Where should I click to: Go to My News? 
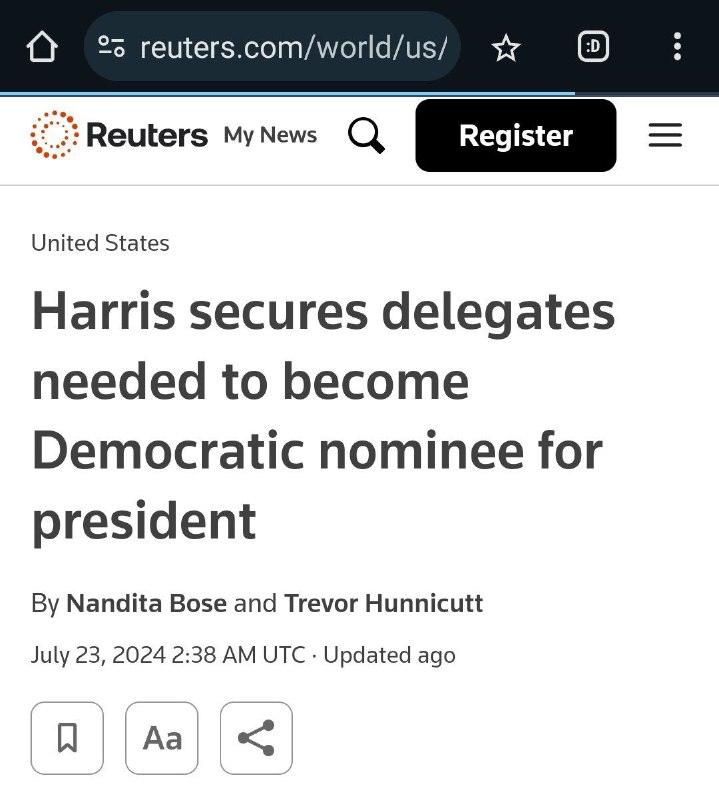(270, 135)
